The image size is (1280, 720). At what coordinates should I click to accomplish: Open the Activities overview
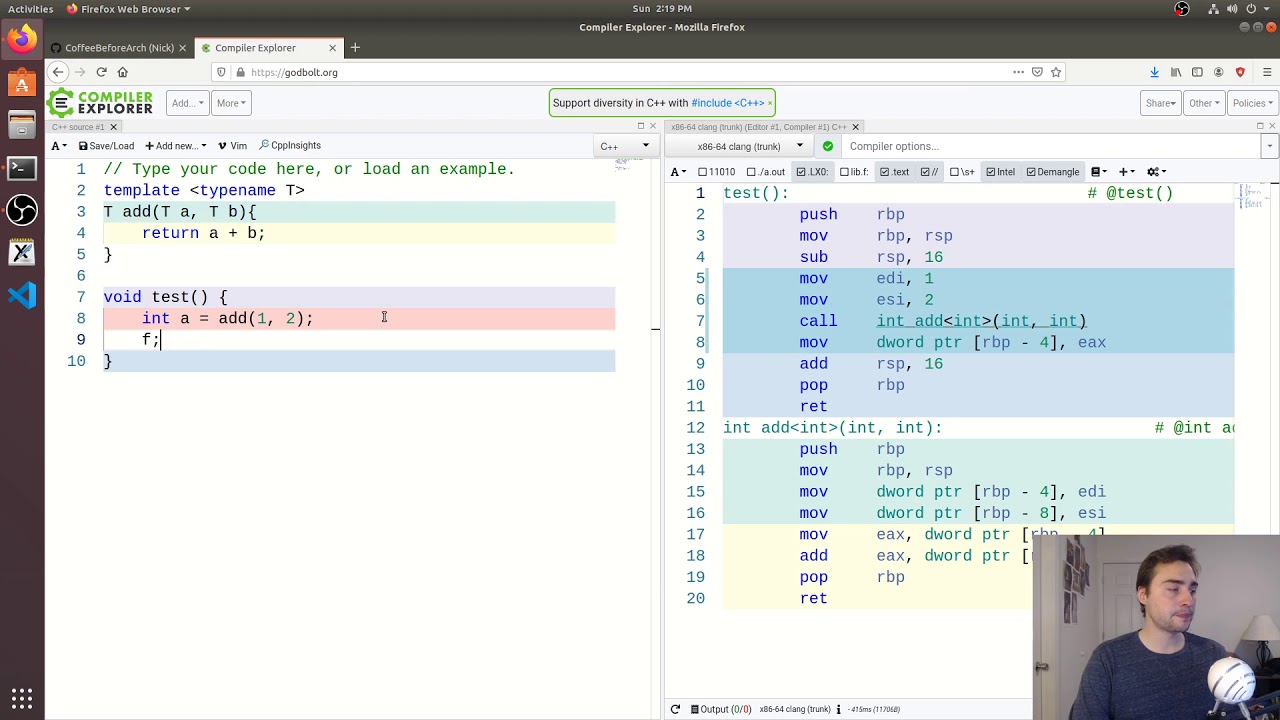[30, 9]
